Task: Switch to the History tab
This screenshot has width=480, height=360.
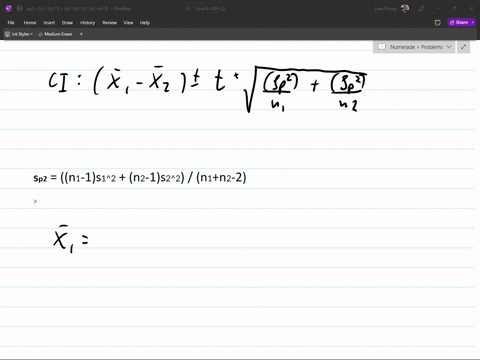Action: pyautogui.click(x=88, y=23)
